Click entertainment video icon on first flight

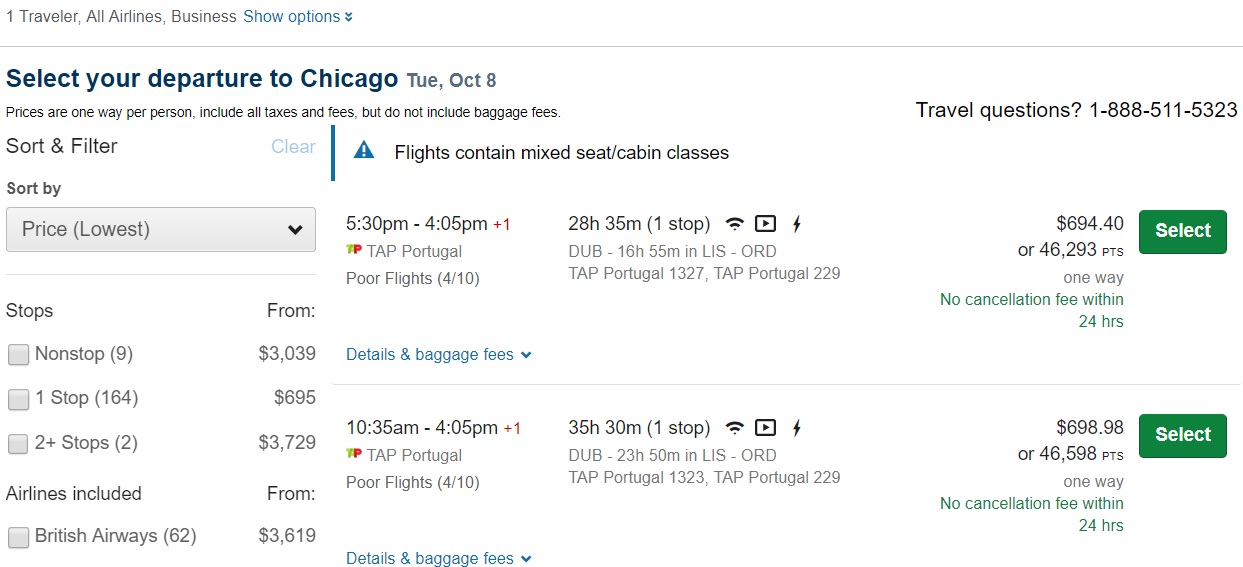click(765, 224)
